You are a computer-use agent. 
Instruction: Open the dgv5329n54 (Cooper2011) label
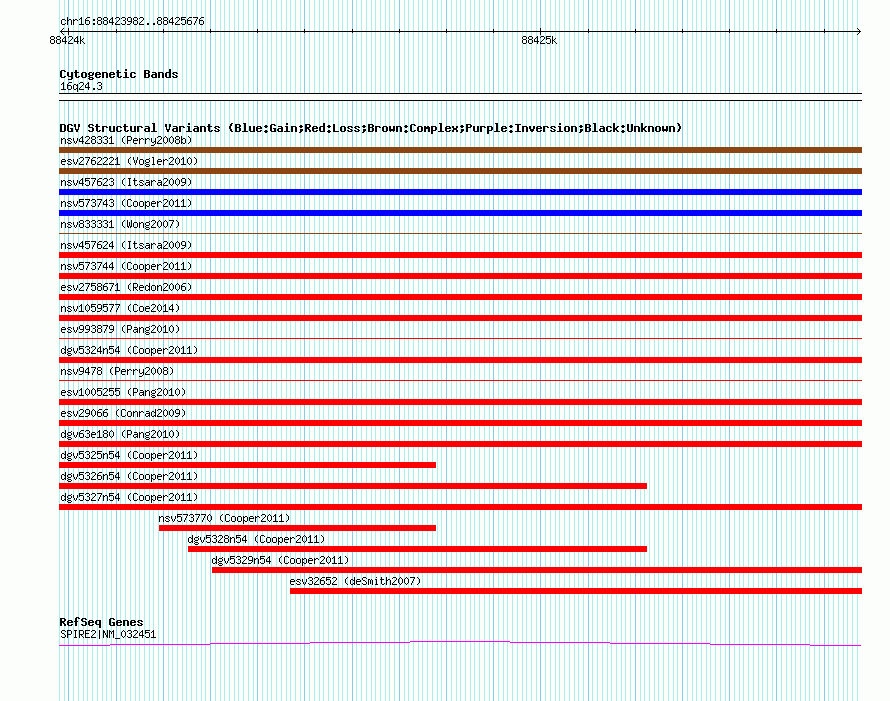tap(280, 560)
